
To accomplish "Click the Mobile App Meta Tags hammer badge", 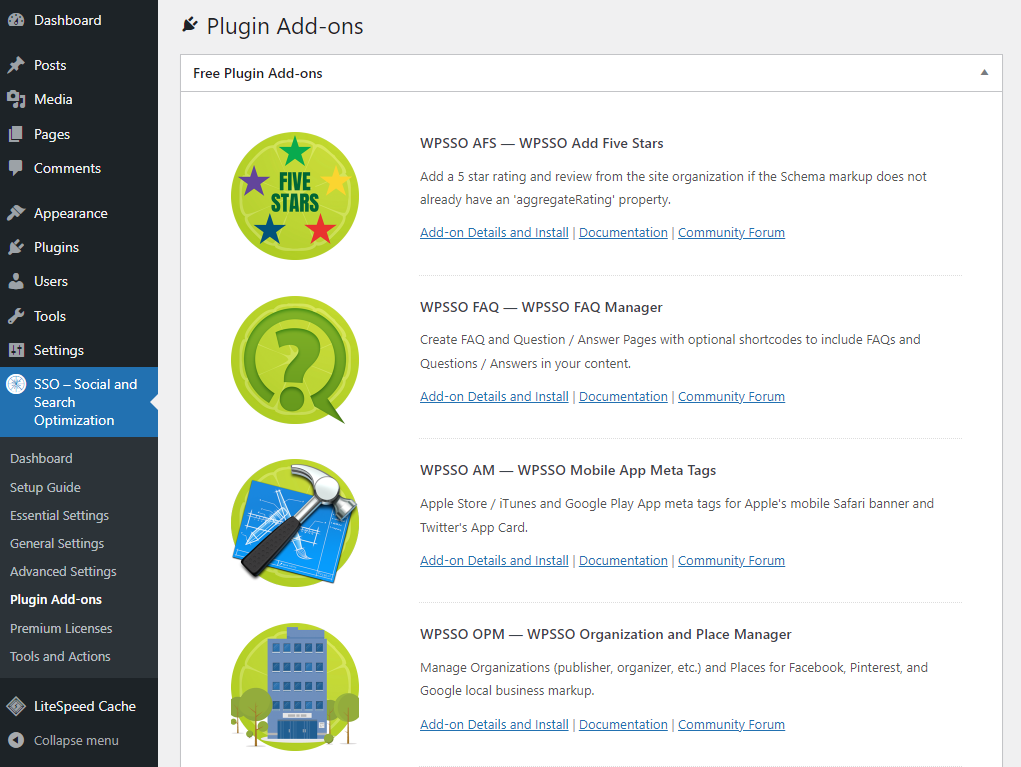I will pyautogui.click(x=295, y=523).
